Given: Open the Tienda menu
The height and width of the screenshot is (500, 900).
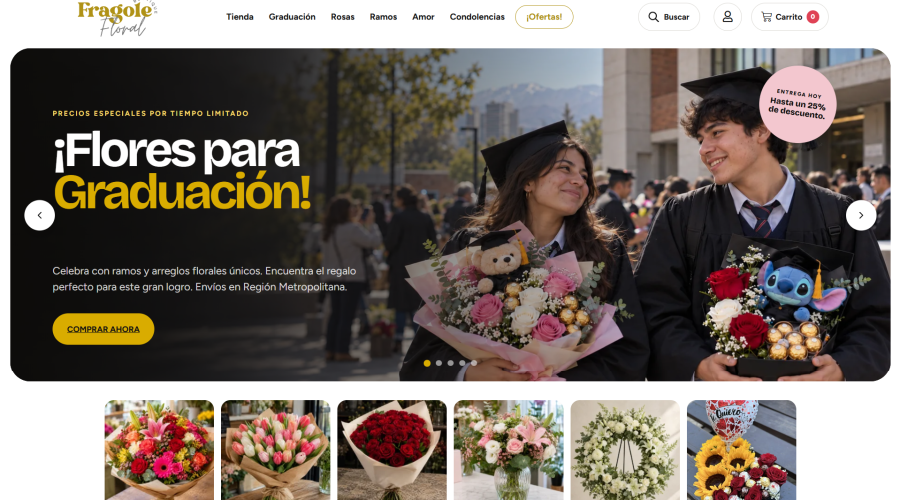Looking at the screenshot, I should pyautogui.click(x=239, y=17).
